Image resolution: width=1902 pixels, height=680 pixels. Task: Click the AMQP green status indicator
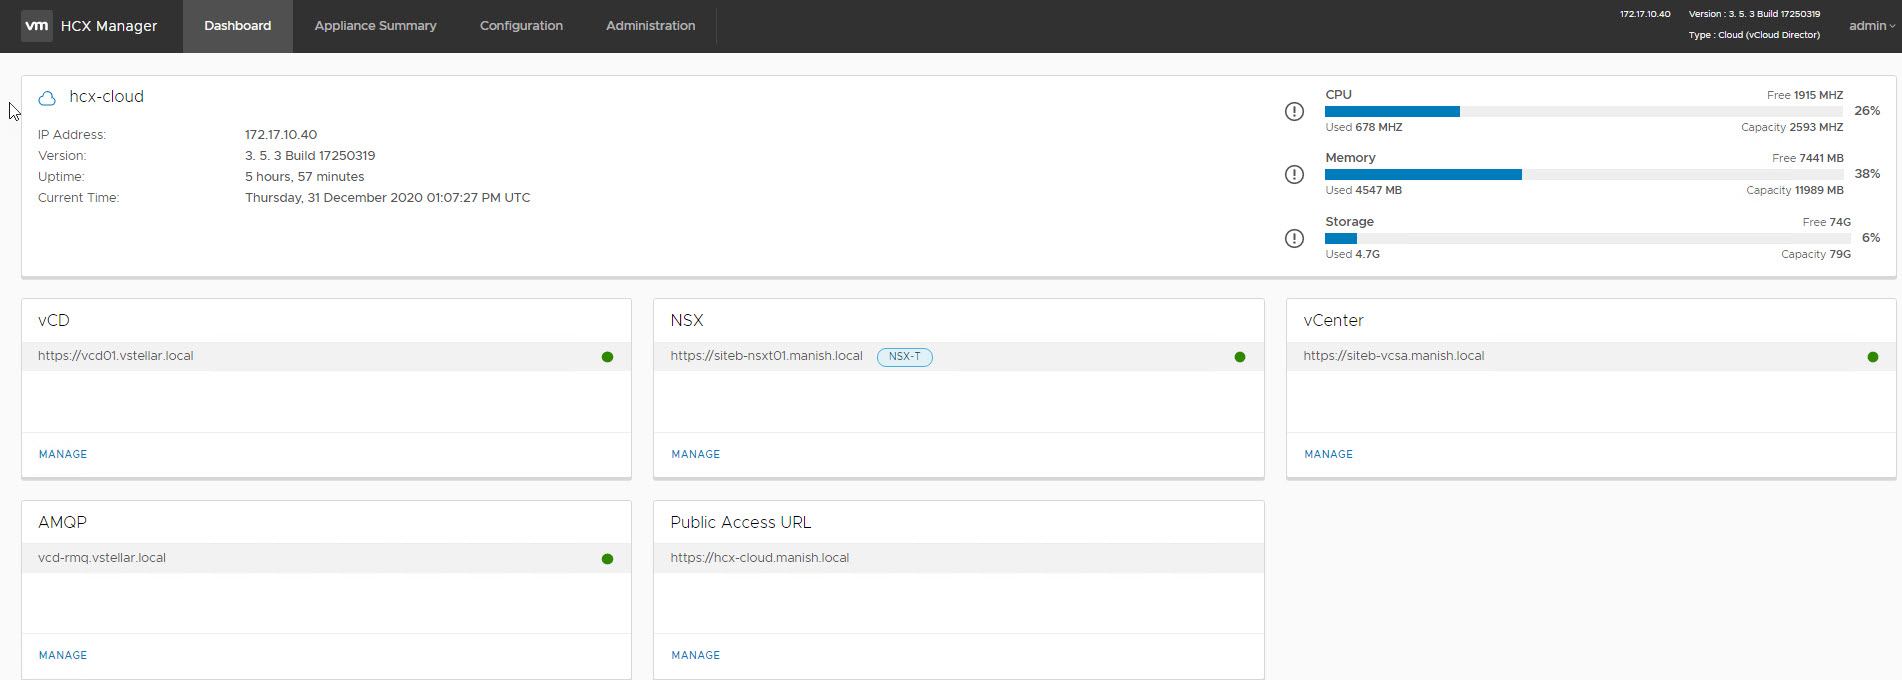(607, 559)
